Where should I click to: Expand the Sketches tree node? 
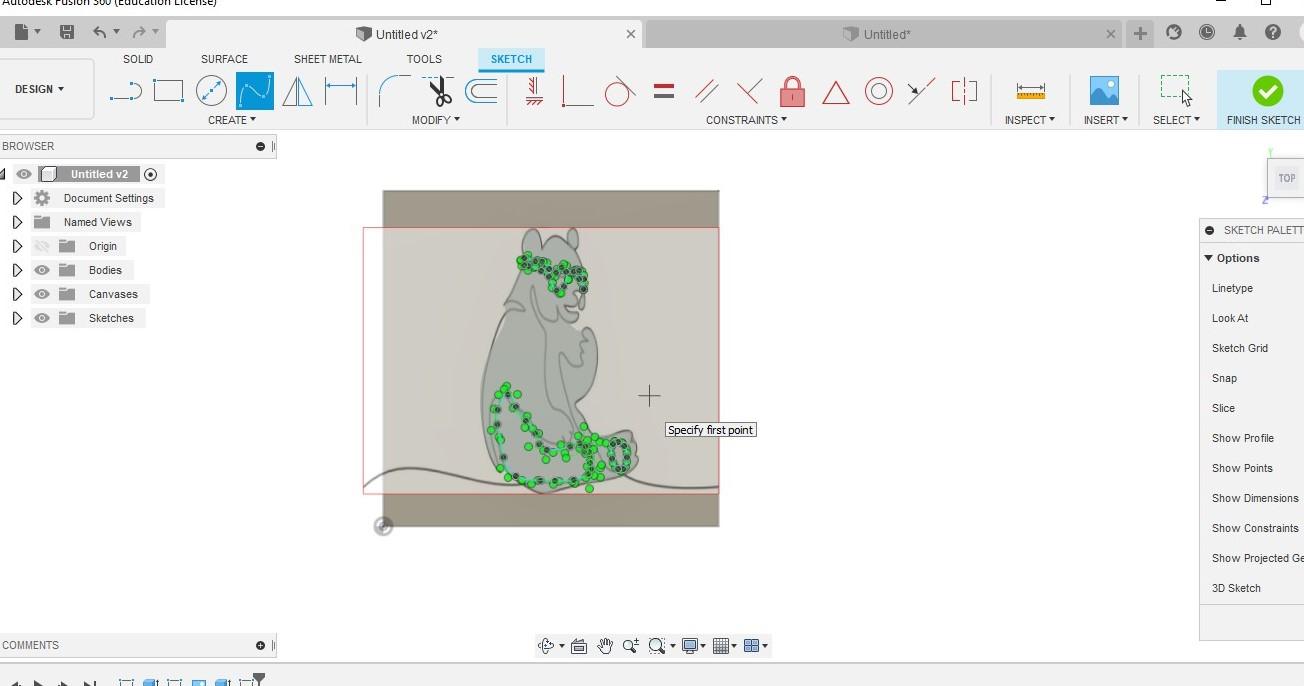(17, 318)
